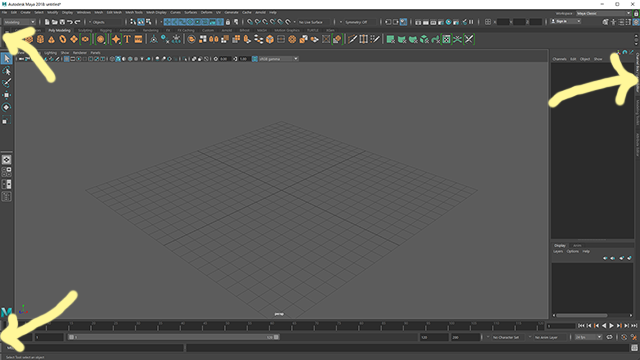
Task: Click the current frame input field
Action: pos(561,326)
